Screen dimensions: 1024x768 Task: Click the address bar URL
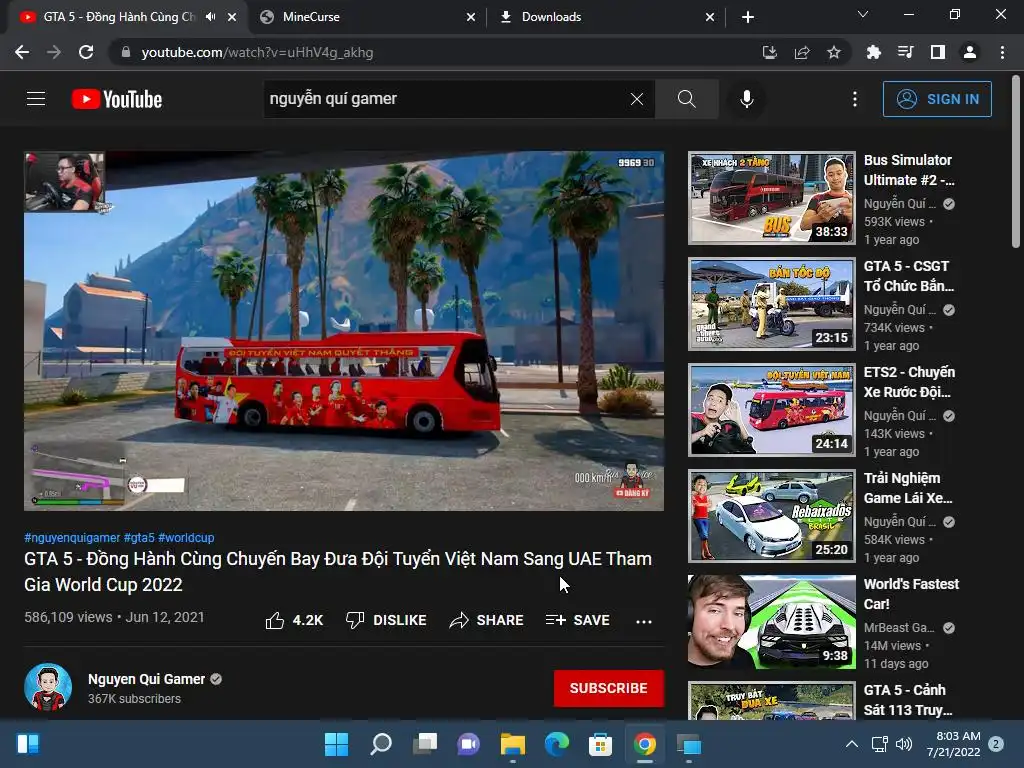pyautogui.click(x=257, y=52)
